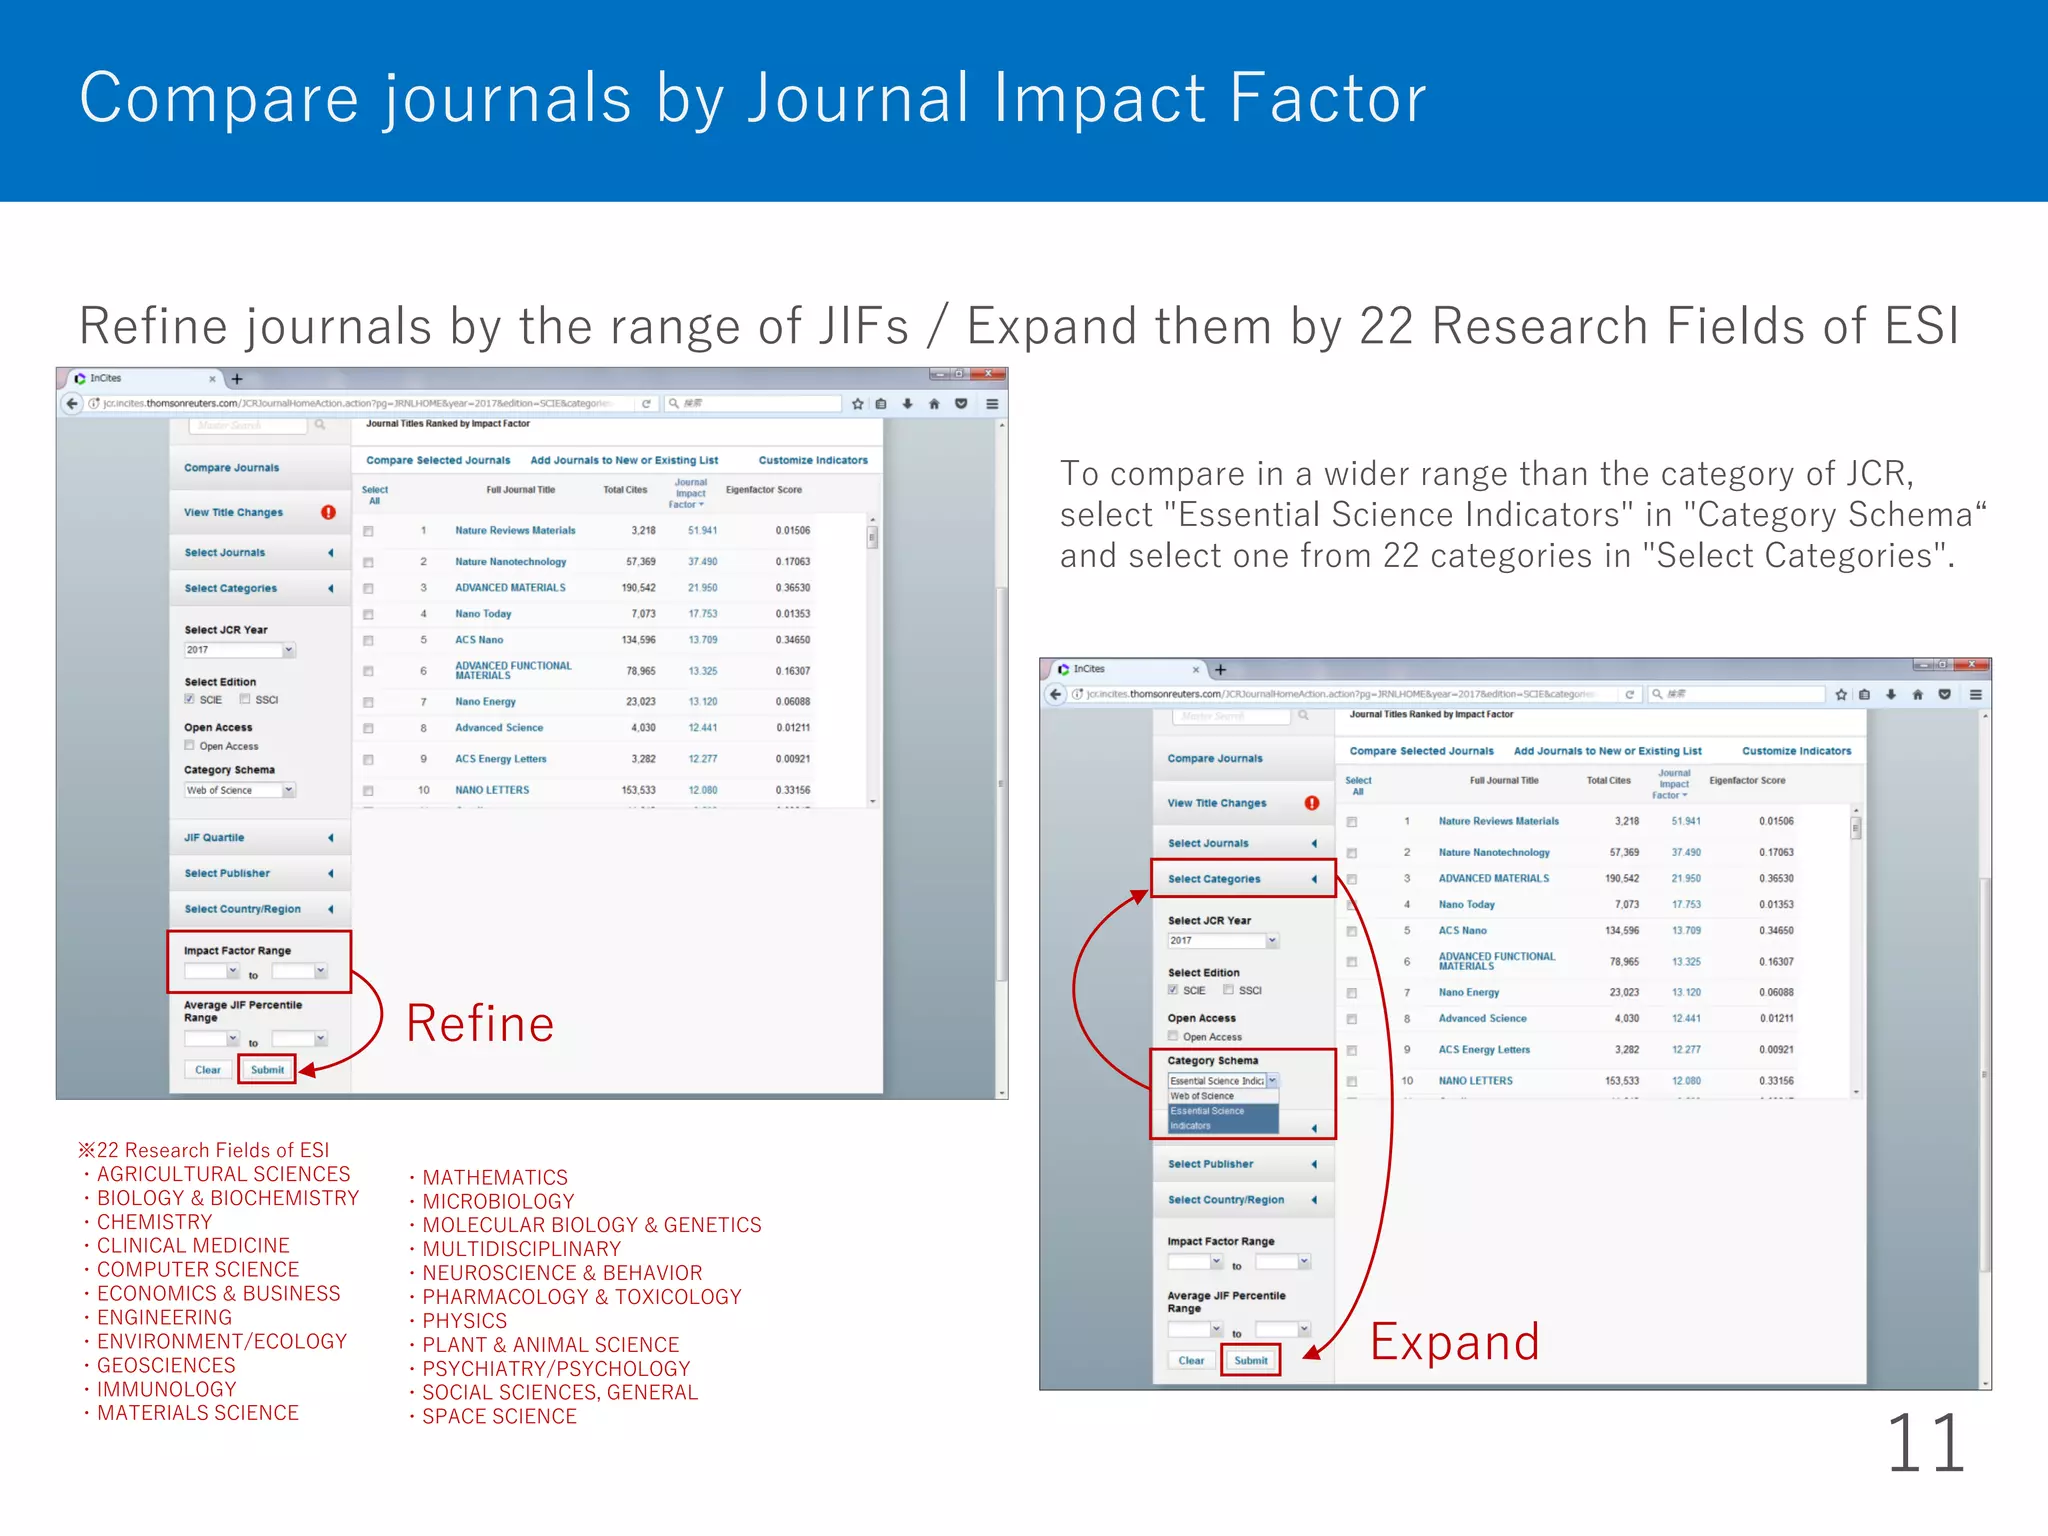2048x1536 pixels.
Task: Click the Master Search magnifier in Refine window
Action: click(320, 425)
